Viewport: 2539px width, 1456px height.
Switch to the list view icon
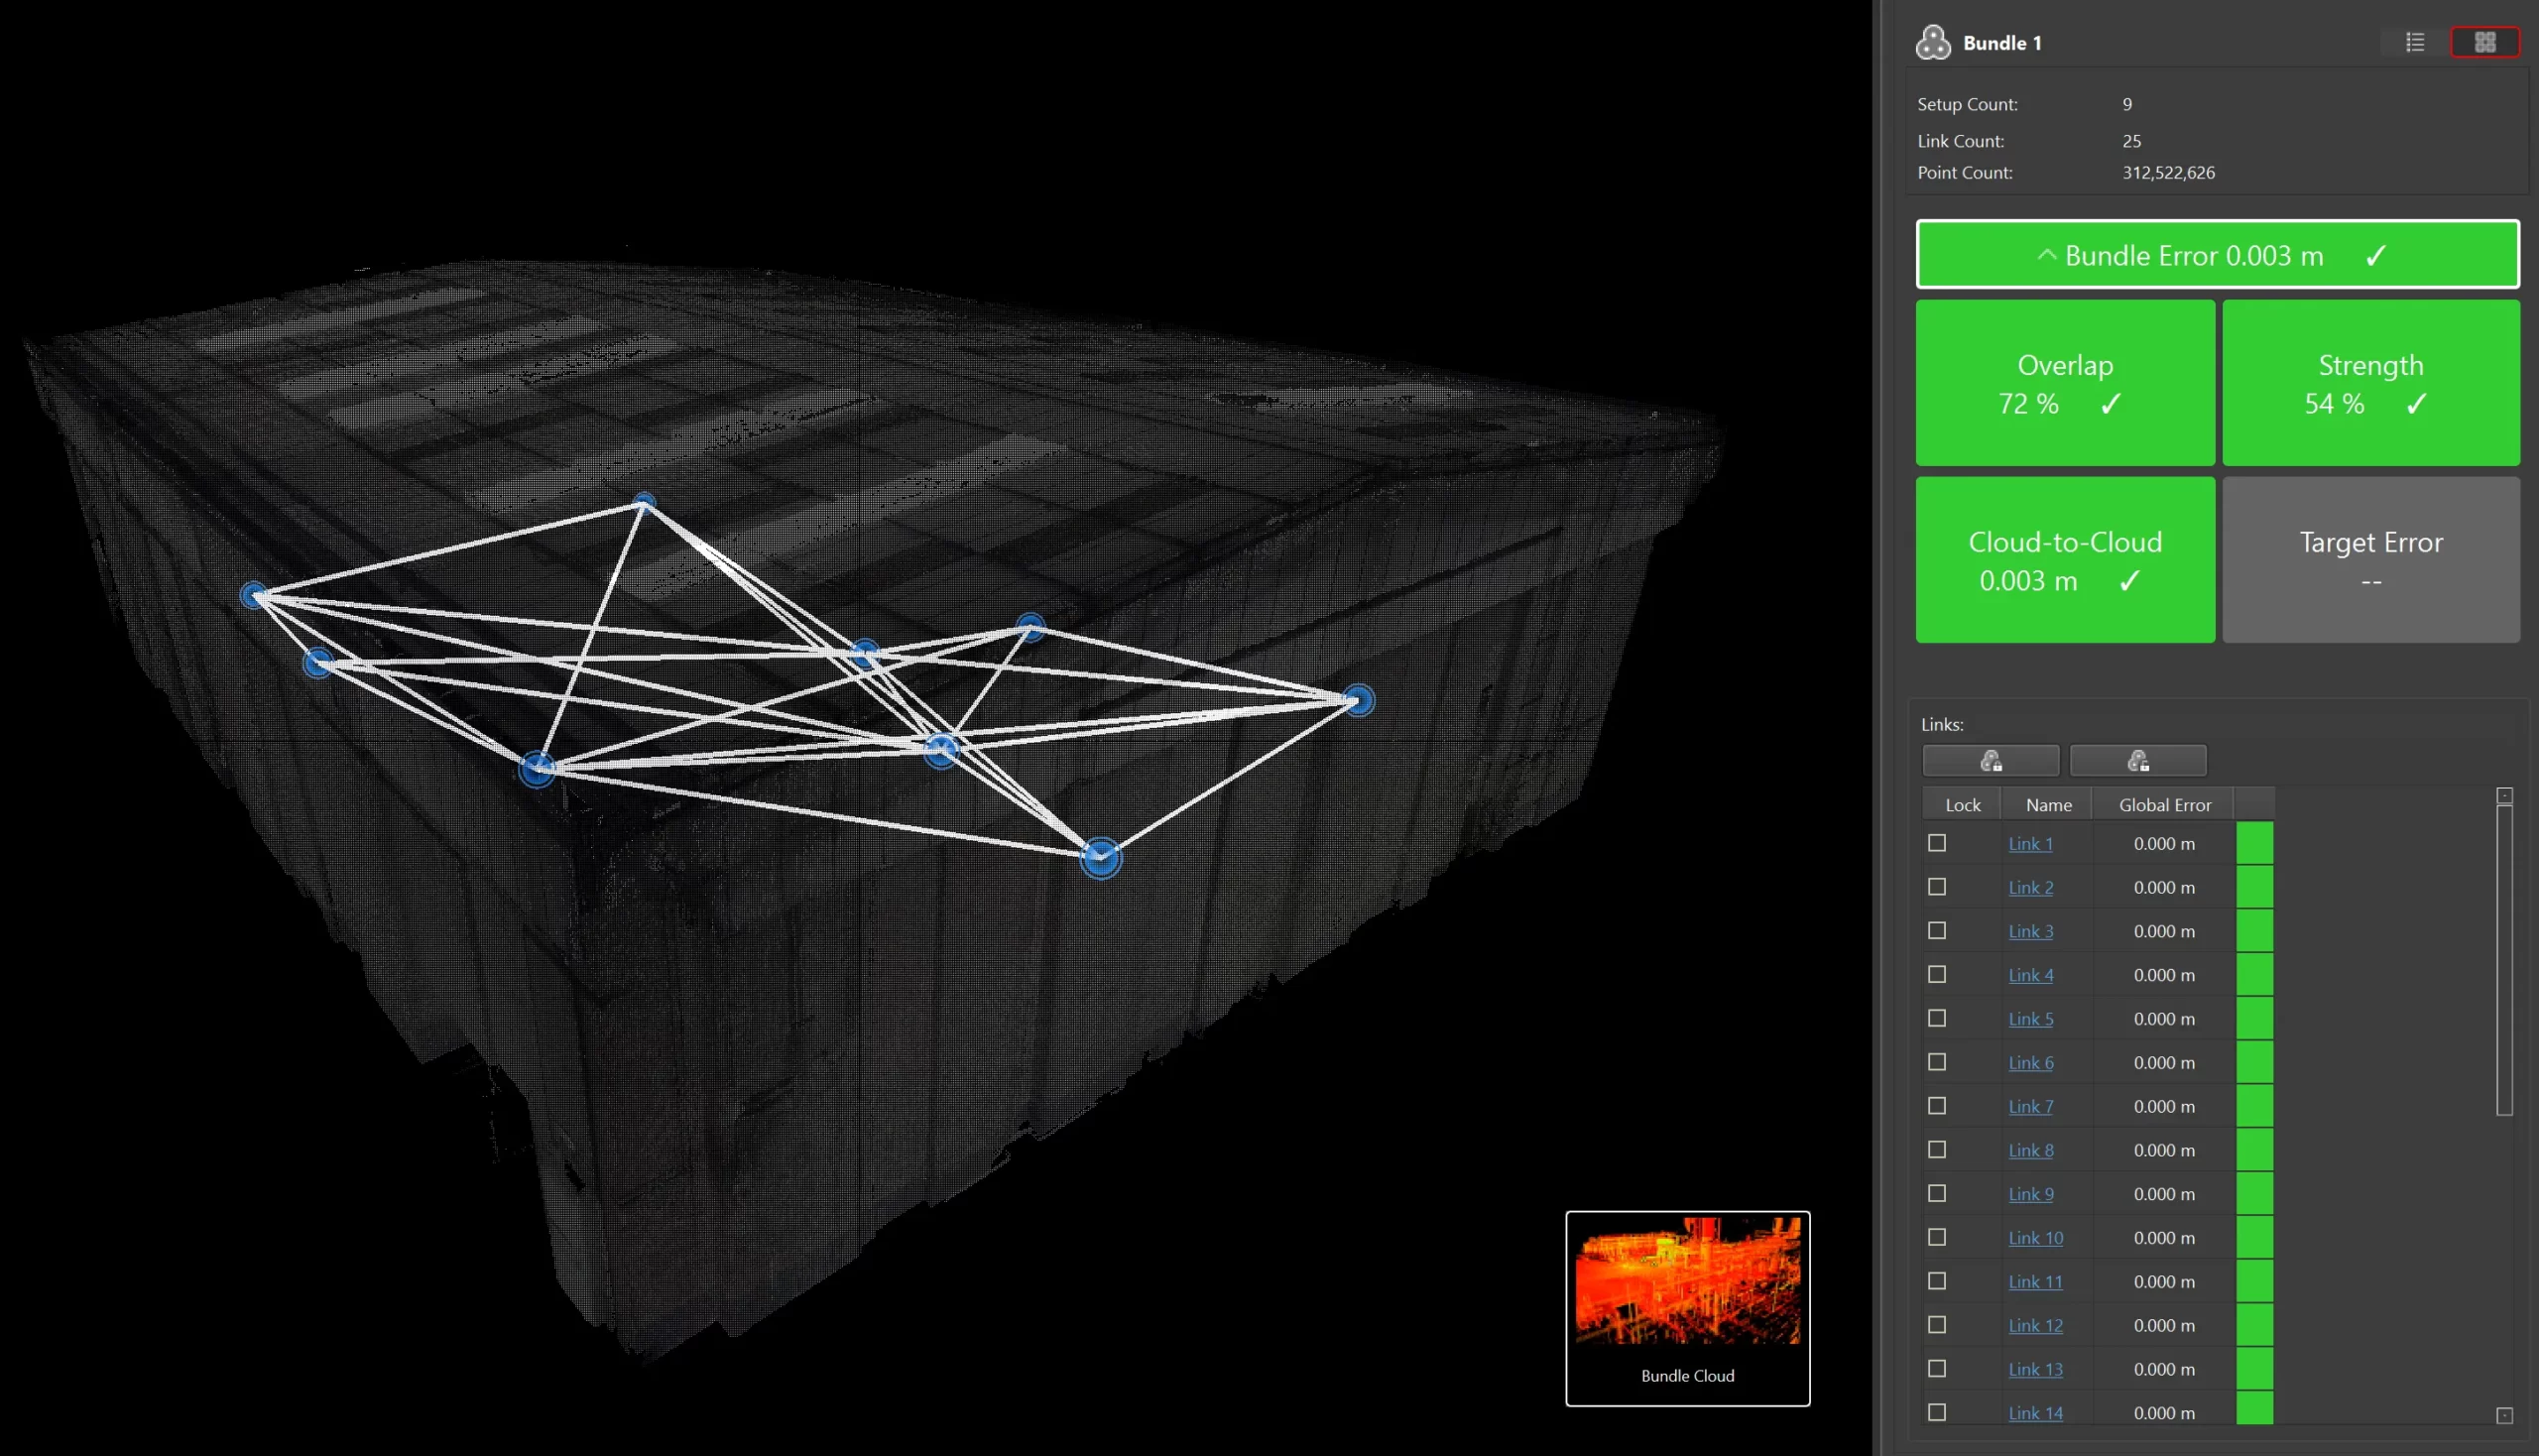pos(2414,42)
